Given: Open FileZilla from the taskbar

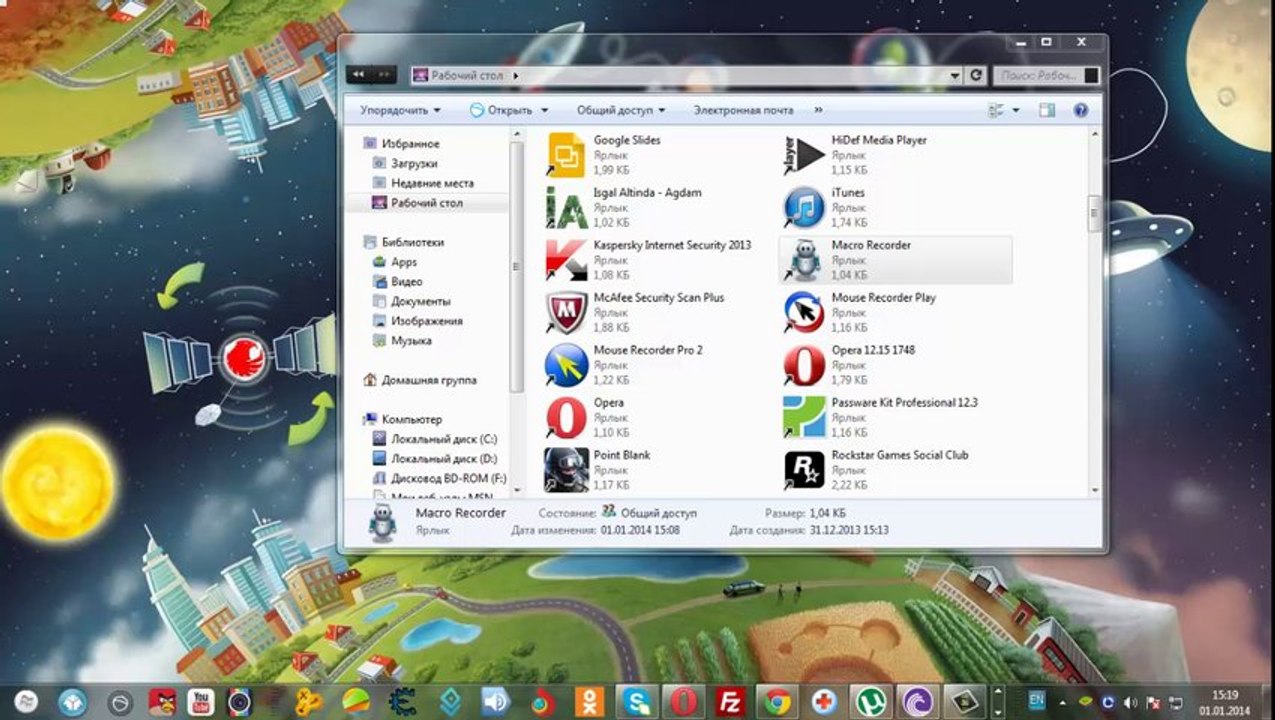Looking at the screenshot, I should [729, 702].
